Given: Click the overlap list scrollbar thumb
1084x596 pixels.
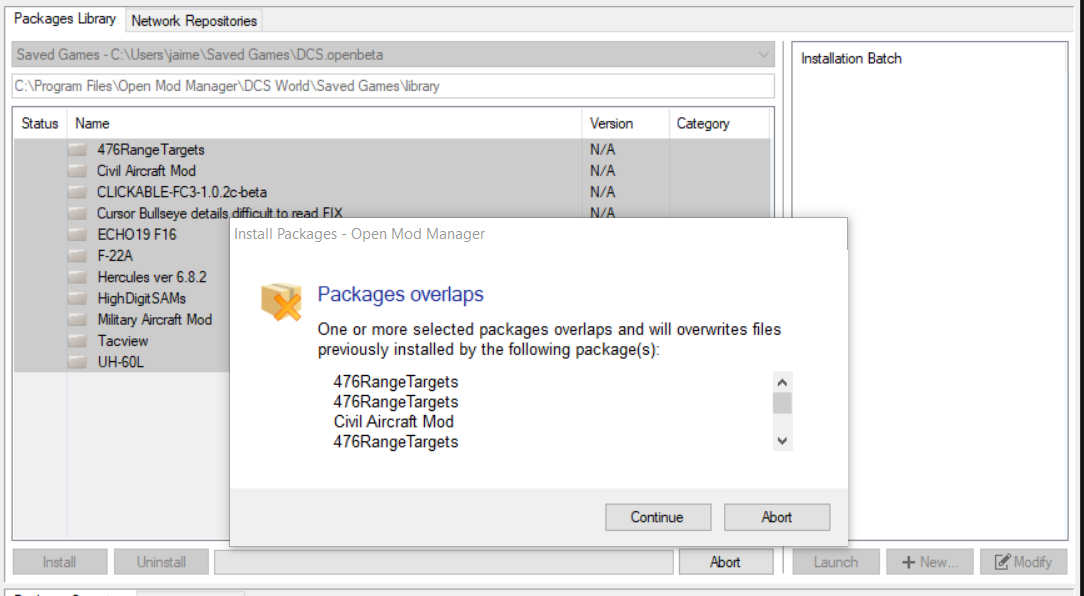Looking at the screenshot, I should [782, 403].
